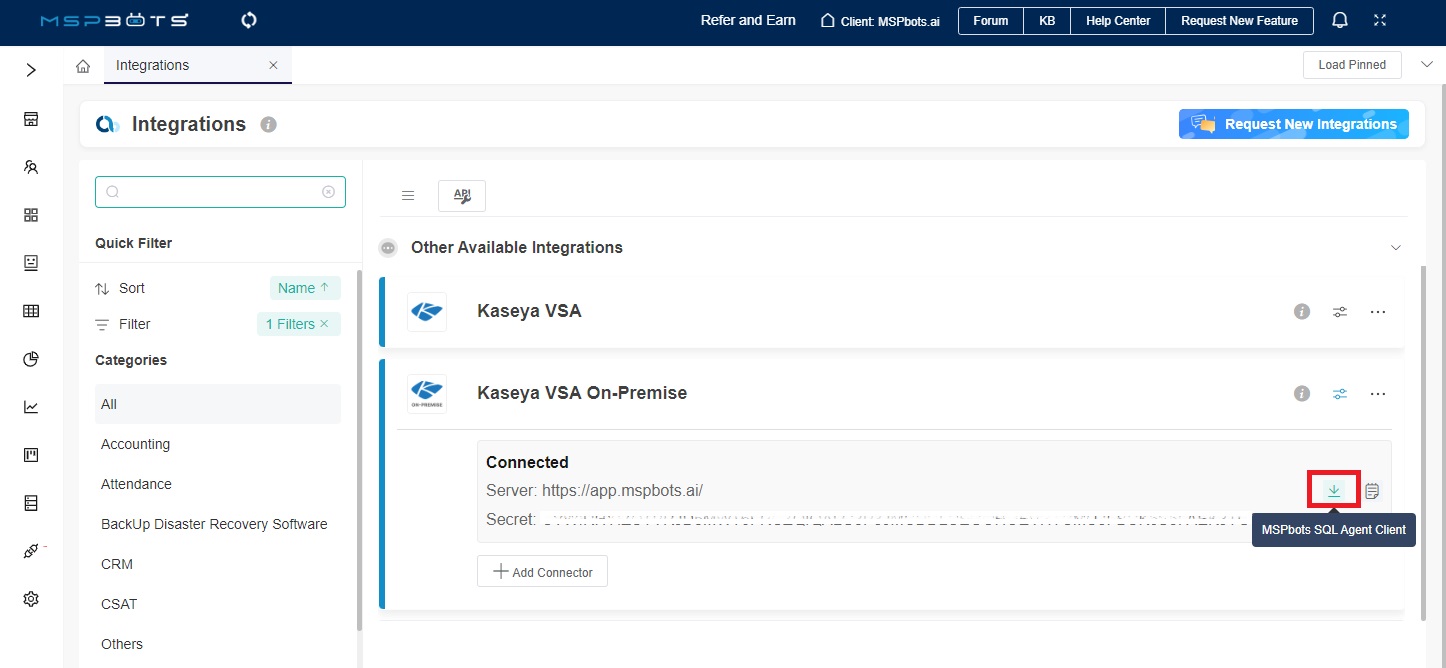
Task: Click the API tools button
Action: tap(462, 196)
